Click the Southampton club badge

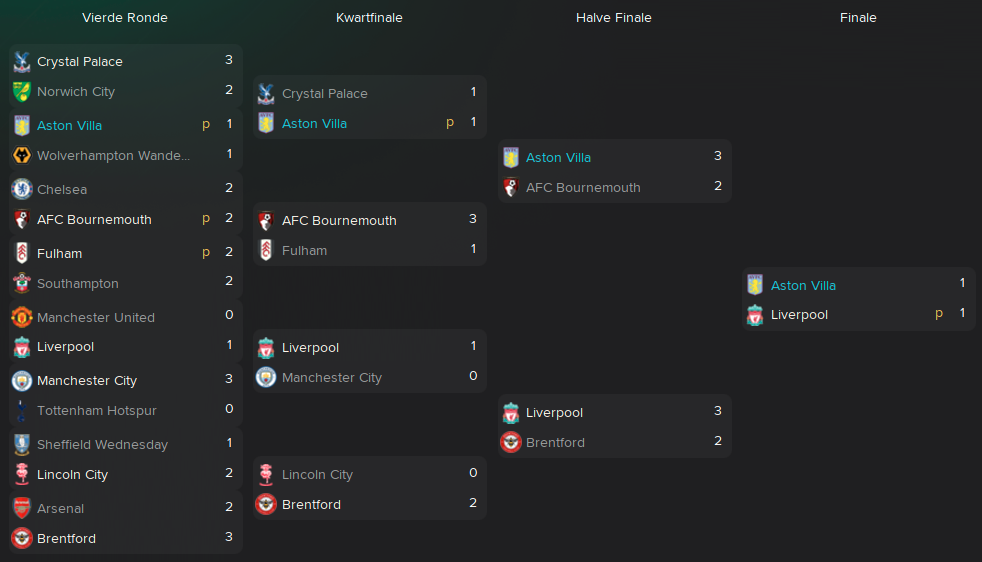click(22, 283)
